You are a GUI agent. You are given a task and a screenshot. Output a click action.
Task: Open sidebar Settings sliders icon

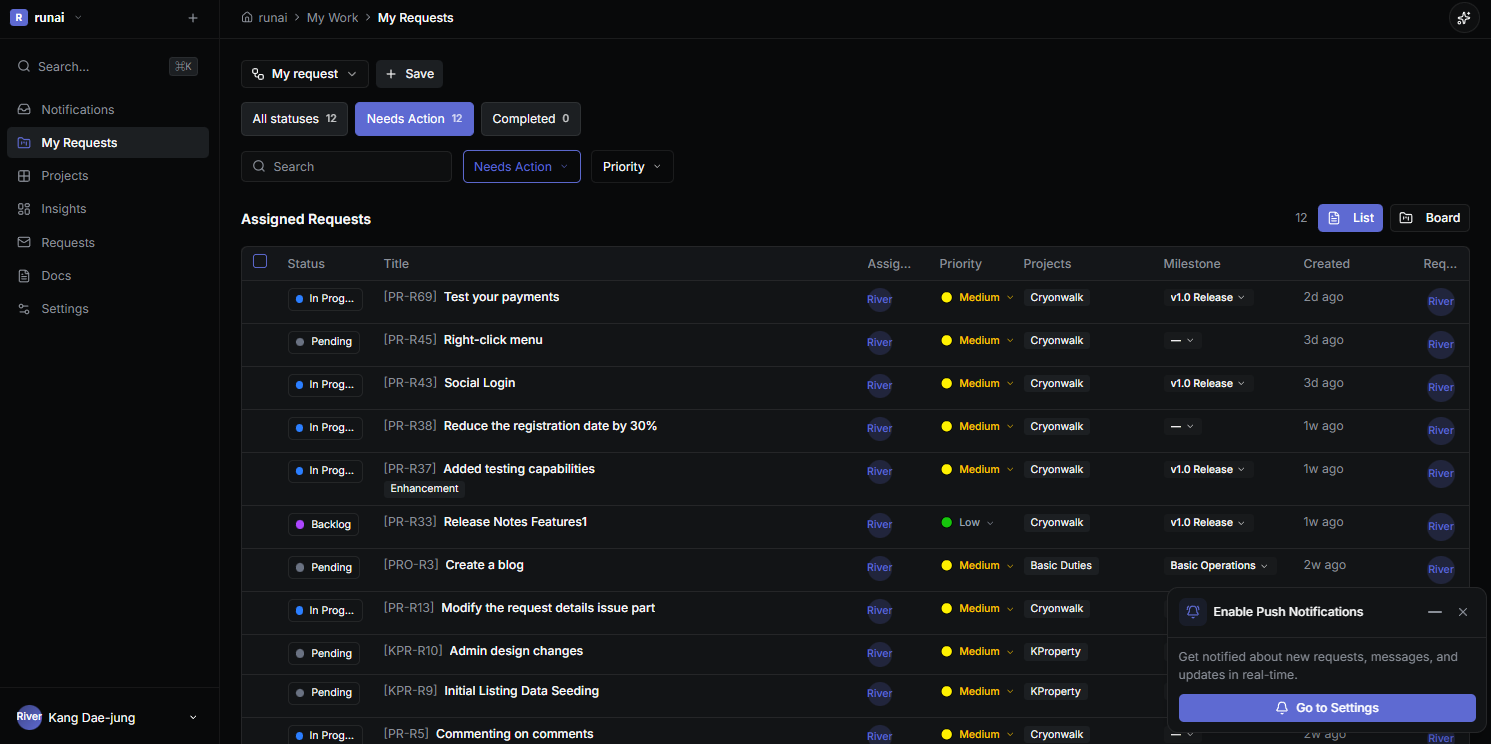[x=24, y=309]
